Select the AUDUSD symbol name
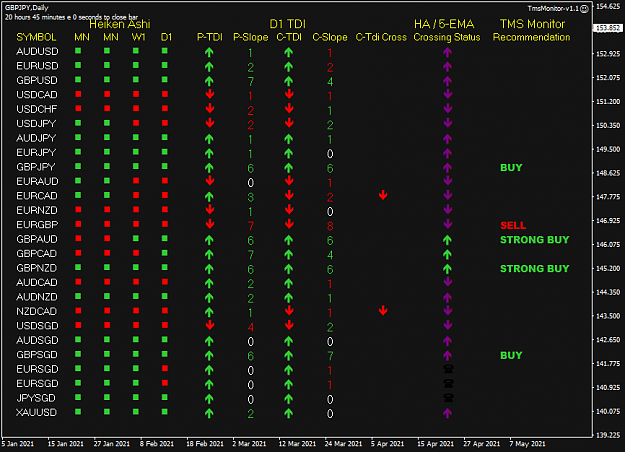625x452 pixels. (x=37, y=51)
